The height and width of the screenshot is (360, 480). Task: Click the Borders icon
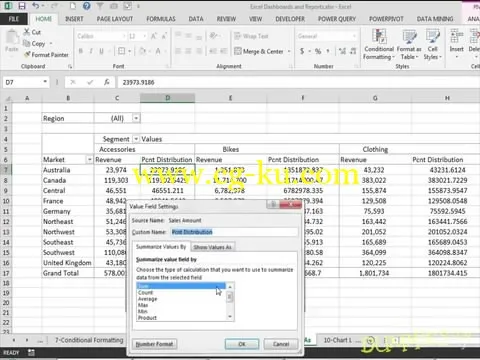[x=122, y=51]
